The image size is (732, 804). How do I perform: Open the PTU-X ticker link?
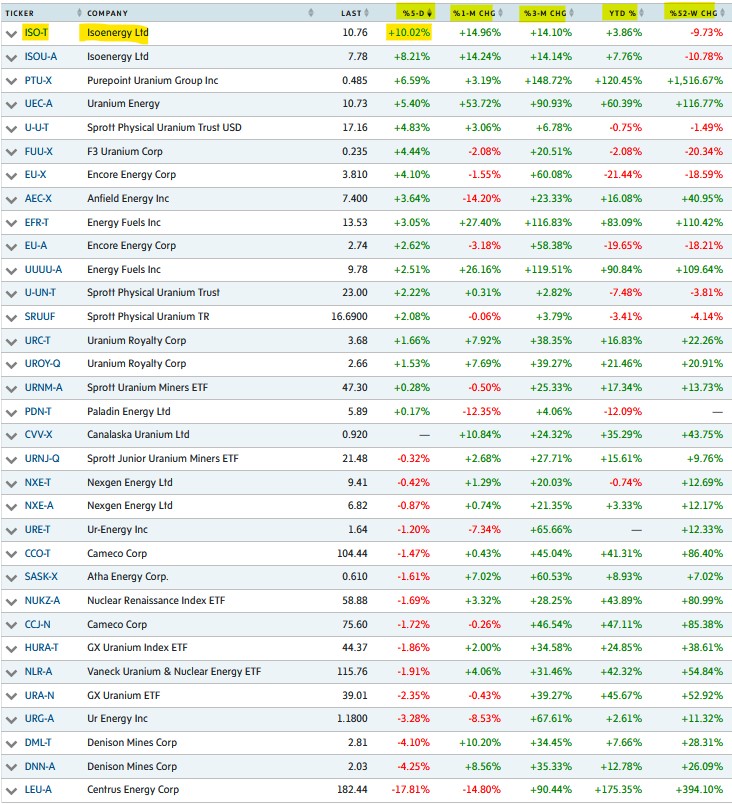[38, 81]
